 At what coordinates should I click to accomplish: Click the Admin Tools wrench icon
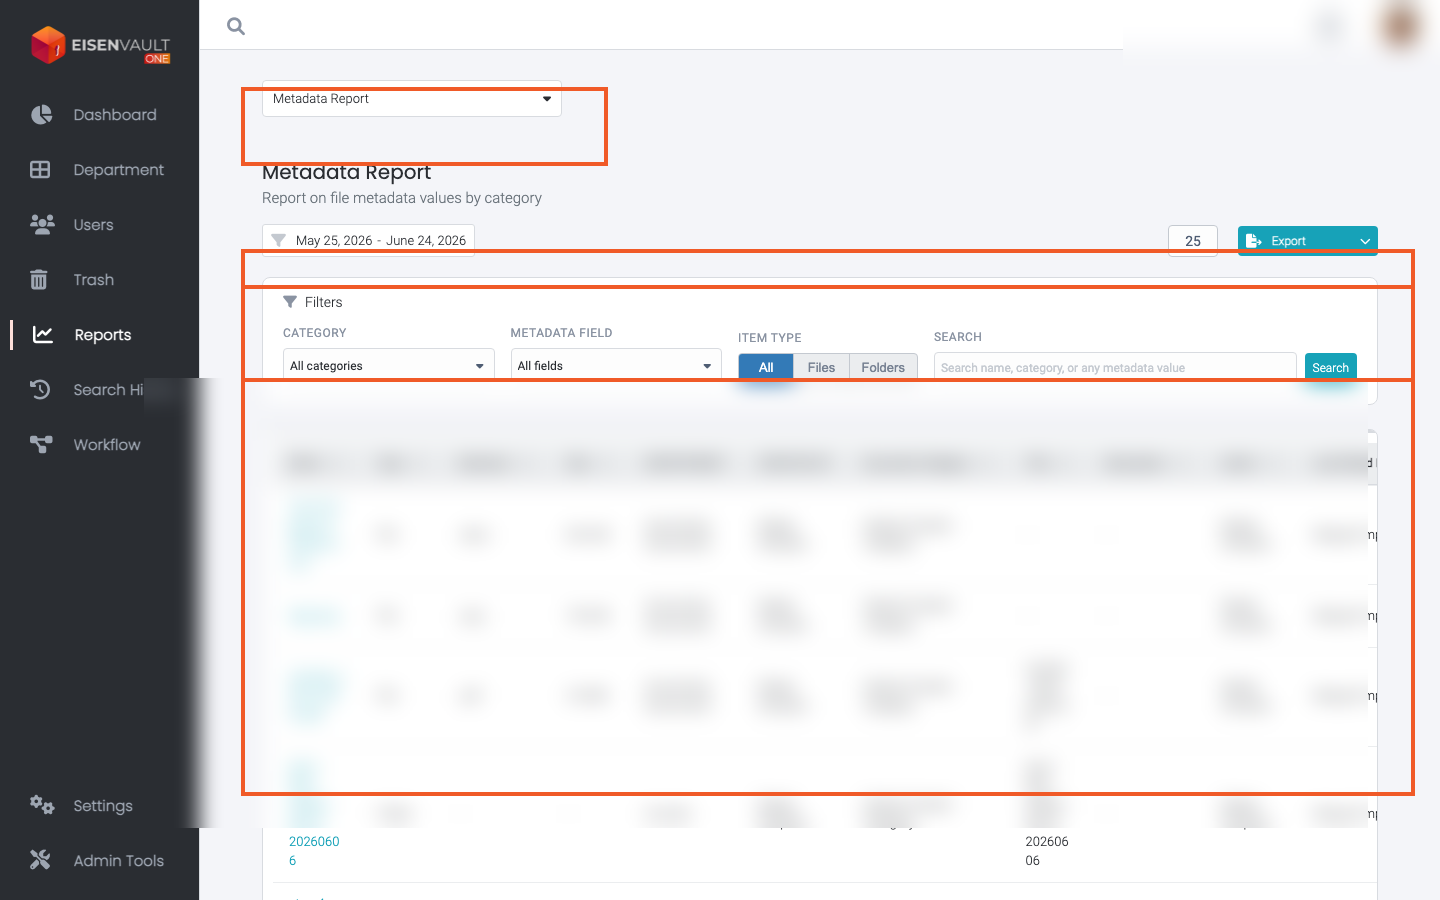pos(40,859)
